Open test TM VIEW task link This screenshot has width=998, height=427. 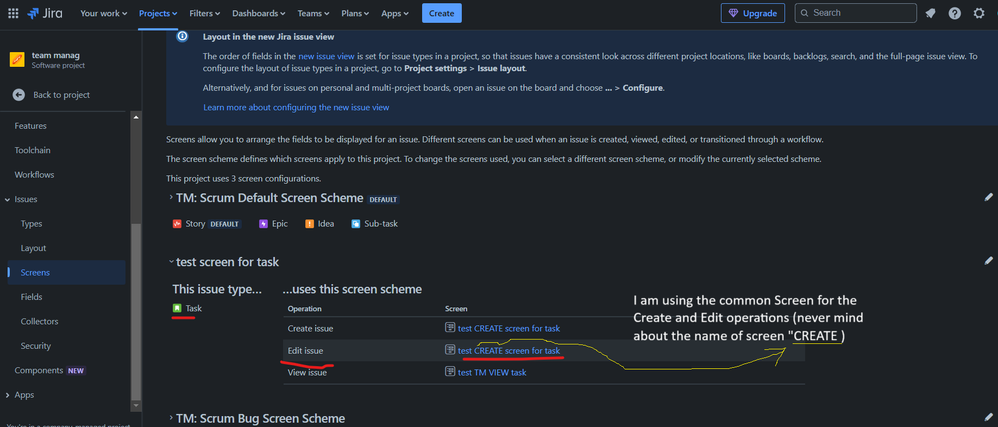(492, 372)
